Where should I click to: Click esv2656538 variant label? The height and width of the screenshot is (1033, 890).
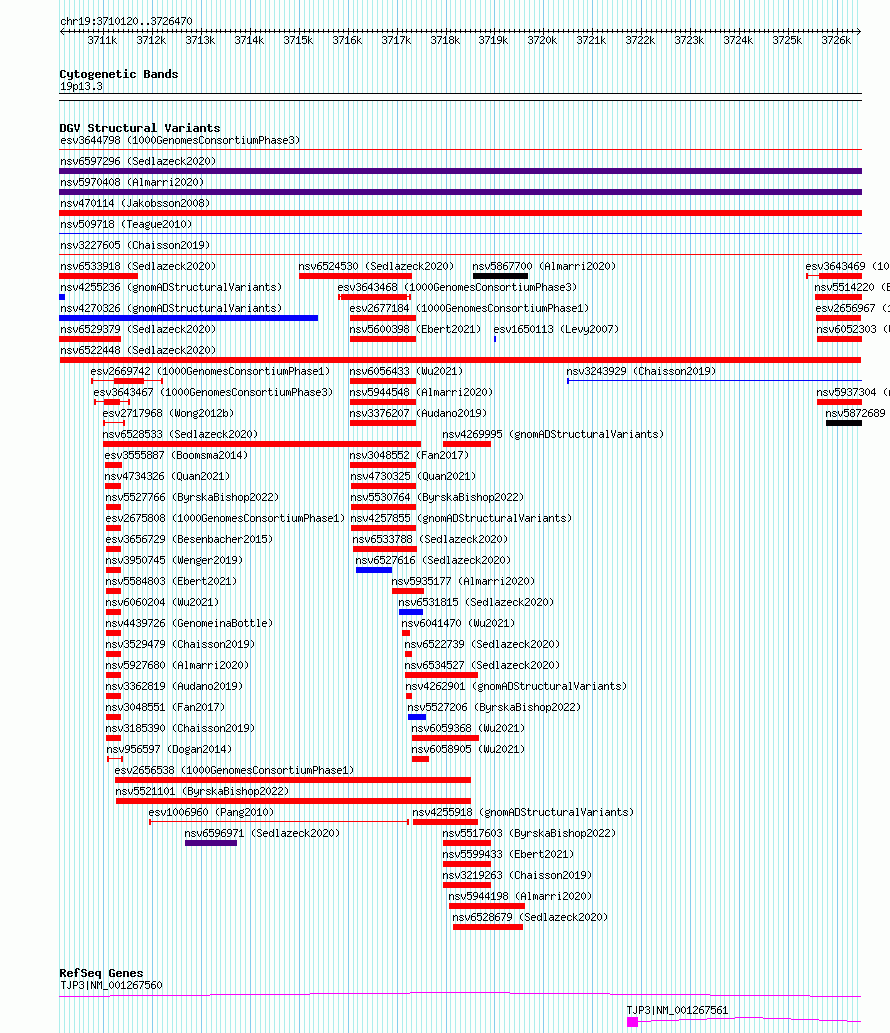pyautogui.click(x=235, y=771)
